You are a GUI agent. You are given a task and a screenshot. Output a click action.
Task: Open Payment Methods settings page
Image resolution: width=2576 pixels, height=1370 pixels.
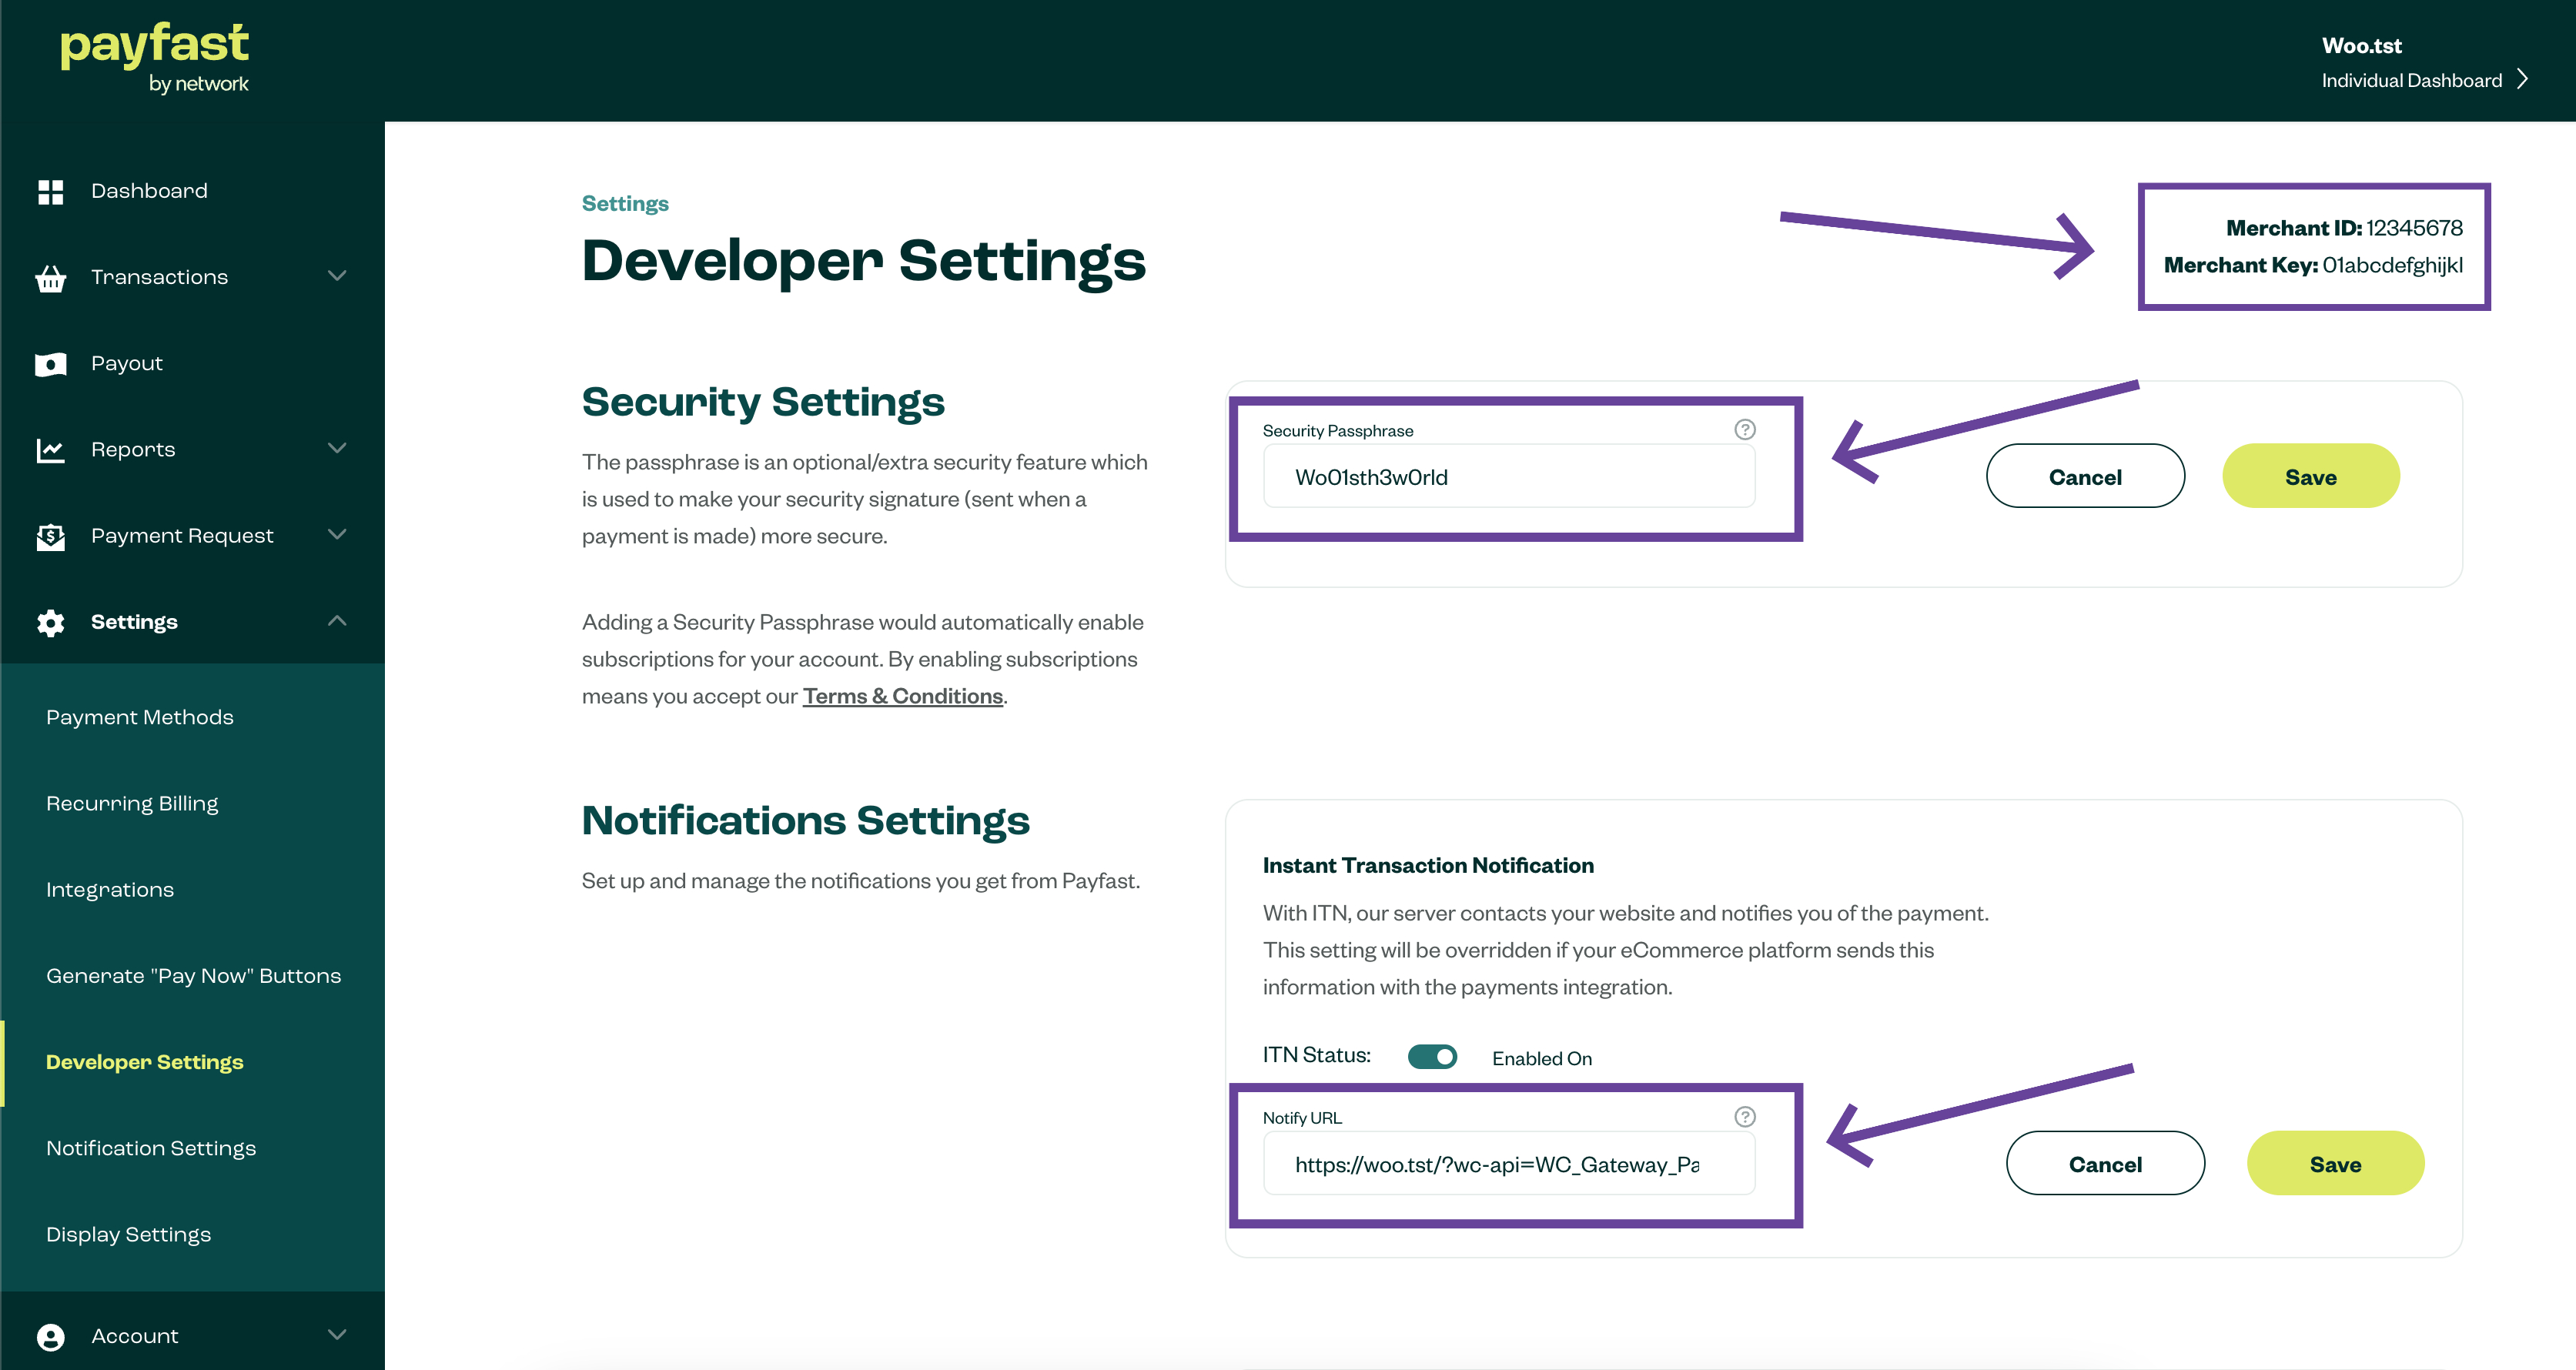click(x=140, y=717)
